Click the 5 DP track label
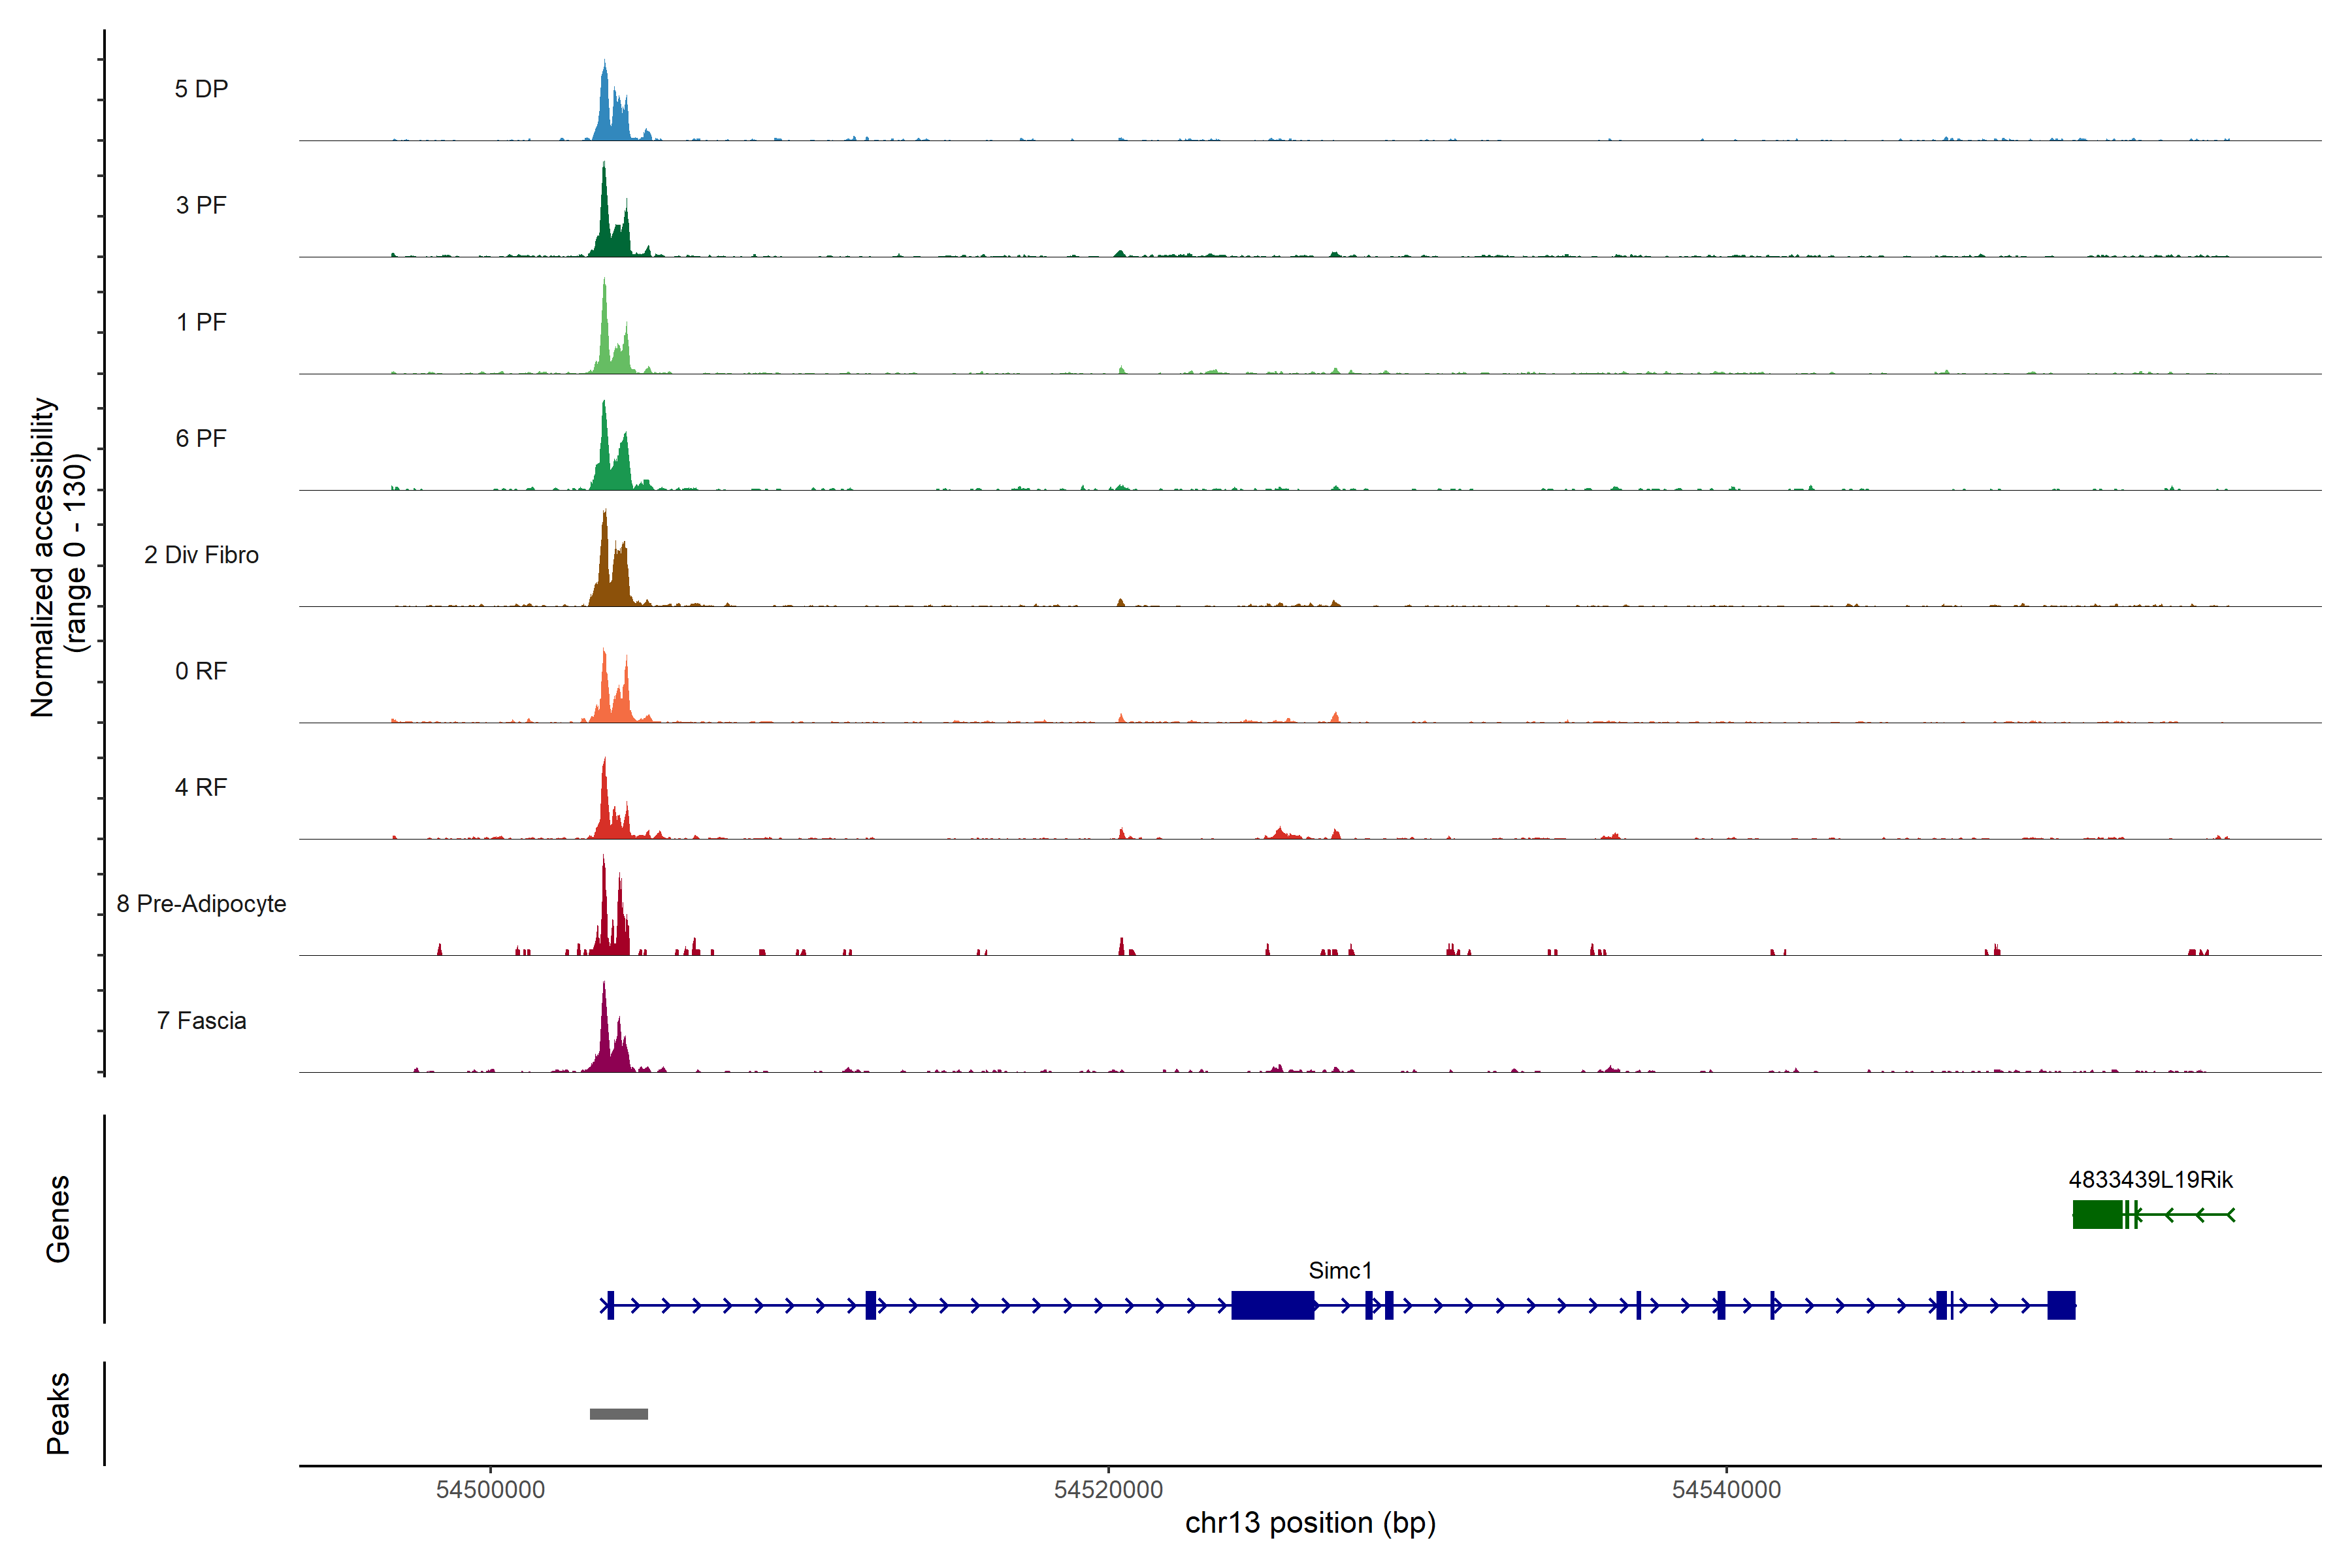 (201, 89)
